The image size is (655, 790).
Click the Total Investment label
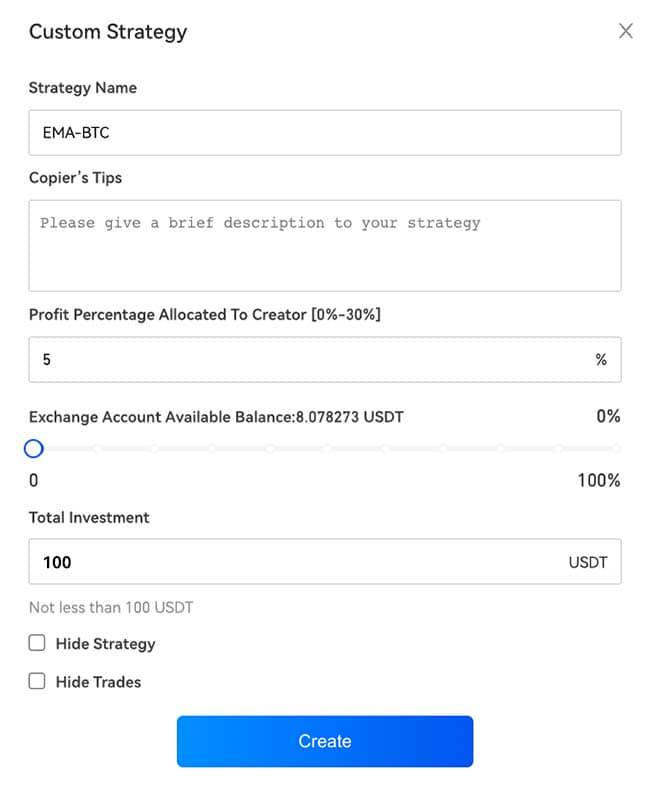tap(89, 518)
